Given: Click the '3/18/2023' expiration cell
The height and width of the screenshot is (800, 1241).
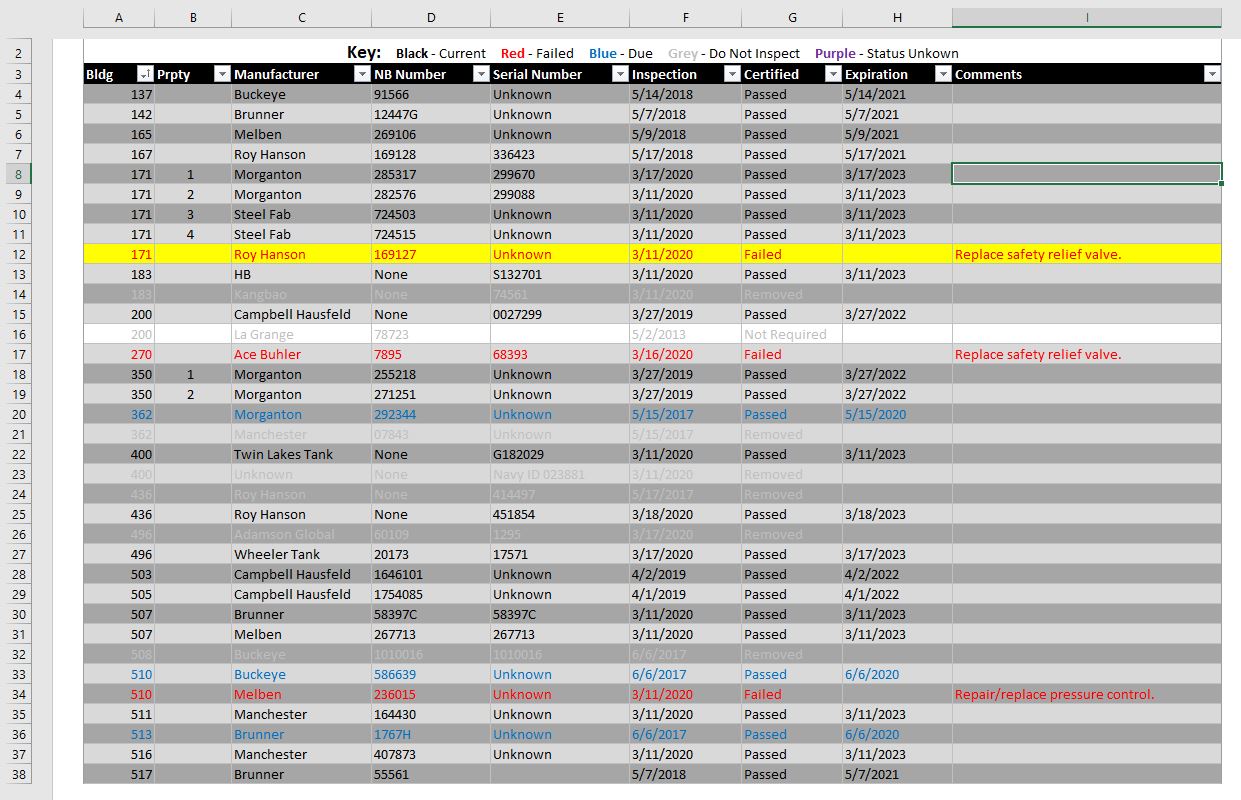Looking at the screenshot, I should click(x=897, y=514).
